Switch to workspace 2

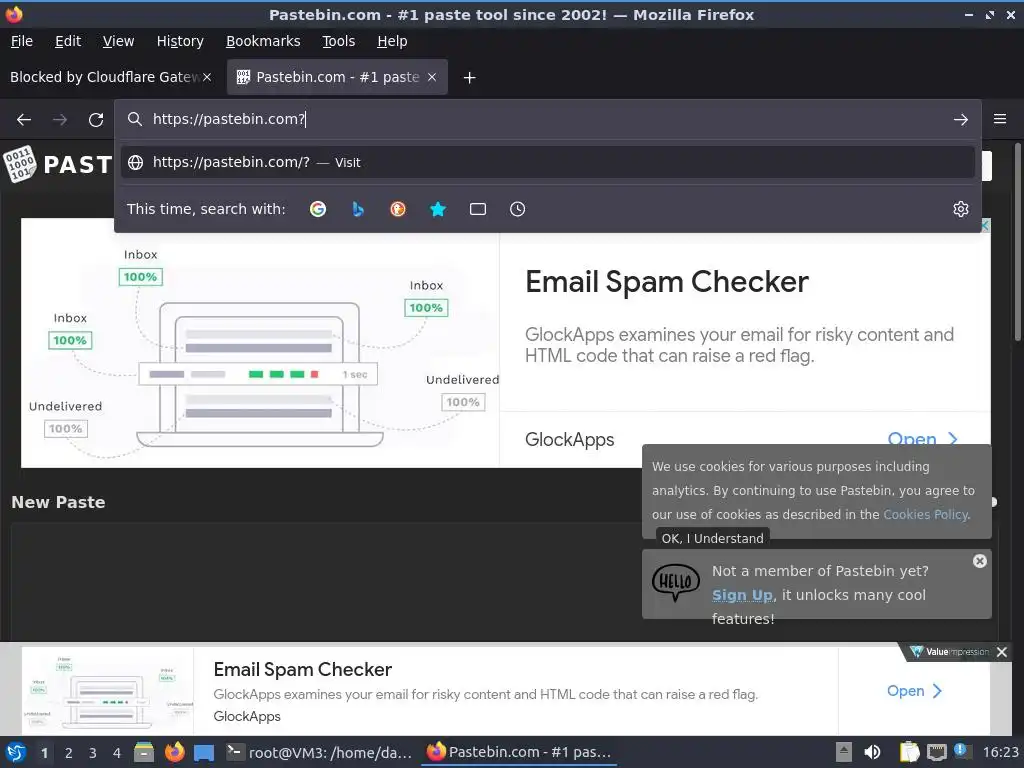click(69, 753)
